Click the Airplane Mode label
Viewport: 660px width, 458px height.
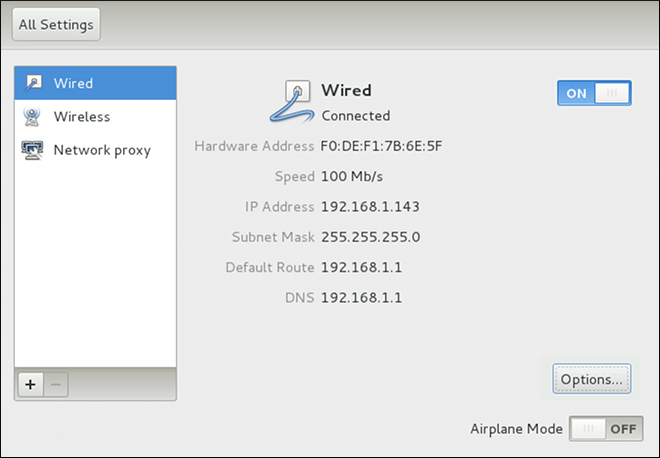coord(516,429)
